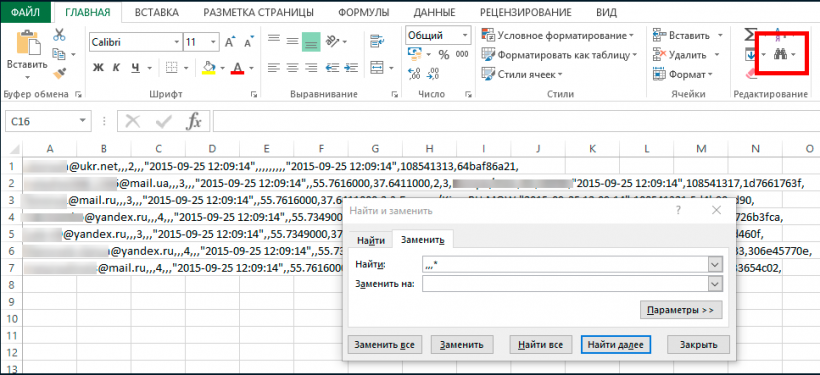This screenshot has width=820, height=375.
Task: Decrease font size with small A icon
Action: click(249, 42)
